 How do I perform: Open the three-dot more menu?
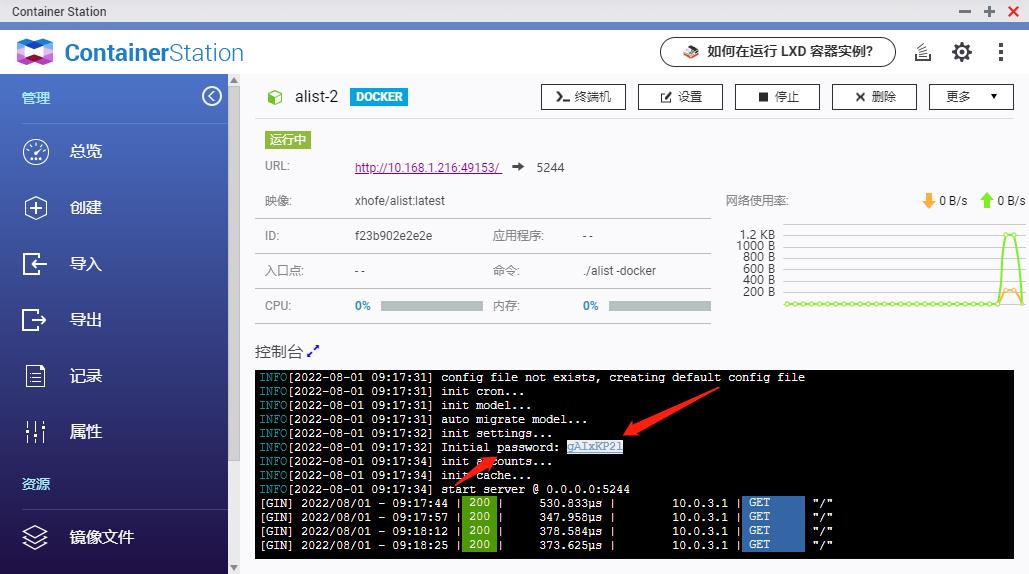pos(1001,52)
